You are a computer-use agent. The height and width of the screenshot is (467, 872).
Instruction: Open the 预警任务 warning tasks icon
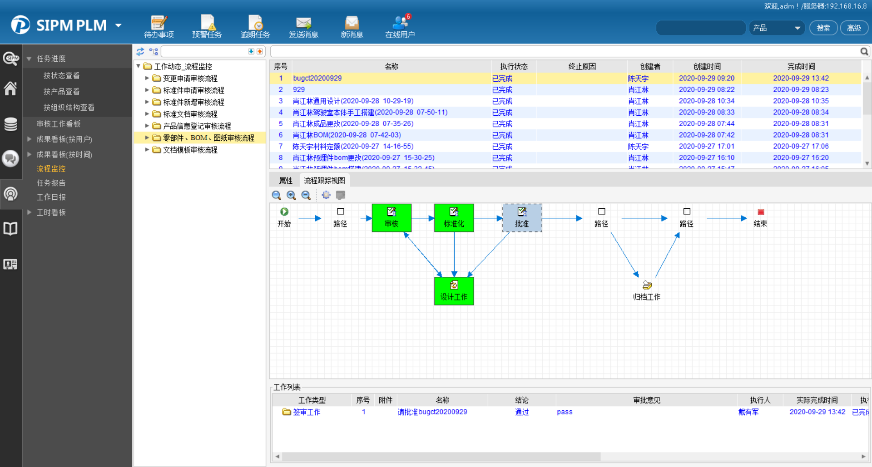[x=206, y=25]
